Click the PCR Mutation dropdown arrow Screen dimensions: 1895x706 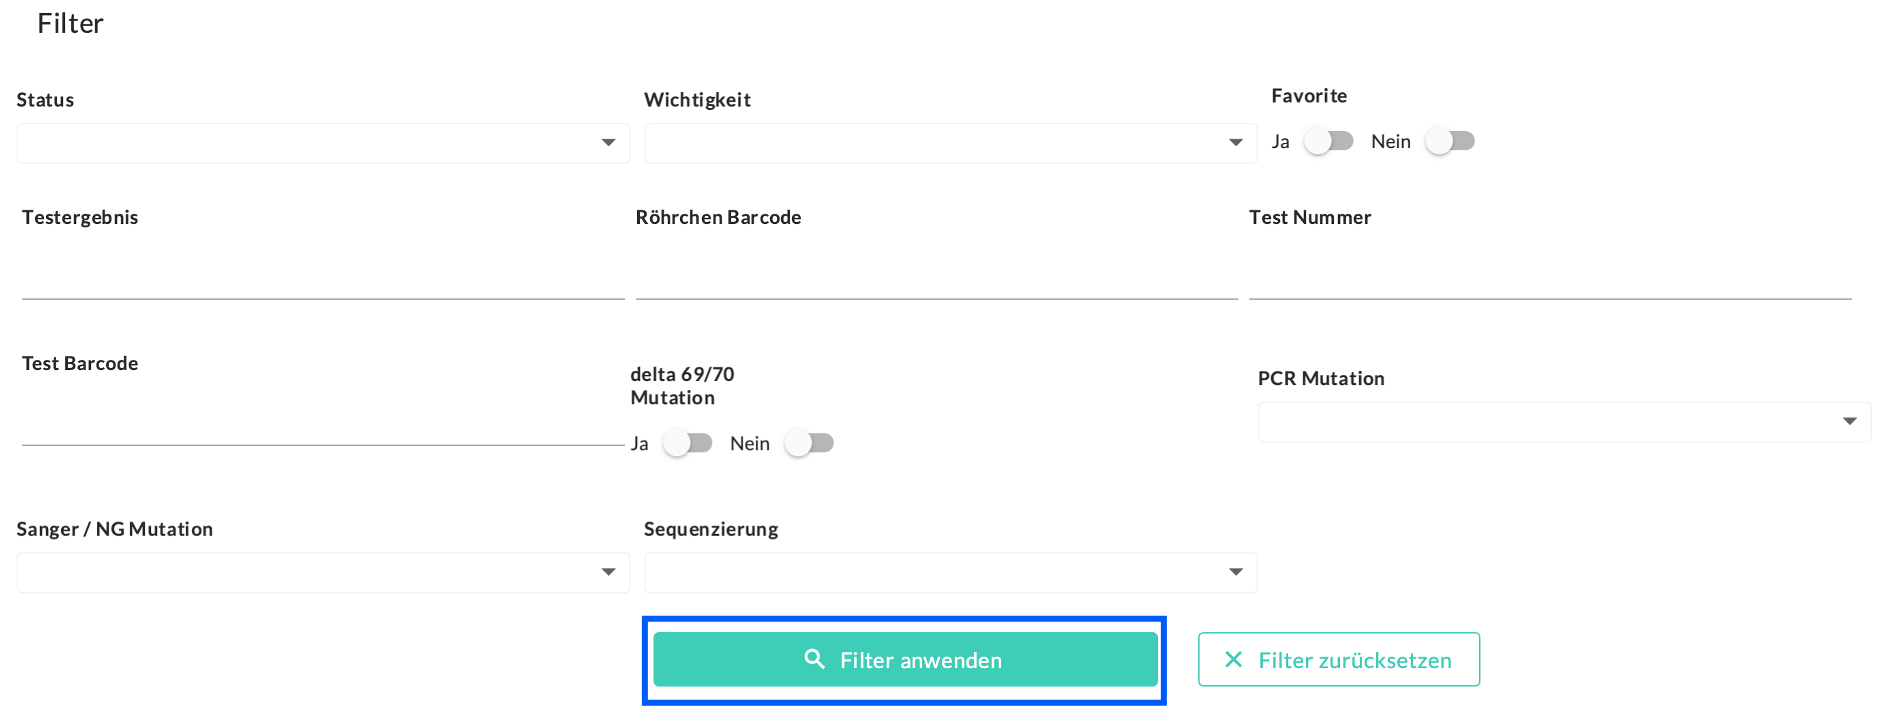1850,422
